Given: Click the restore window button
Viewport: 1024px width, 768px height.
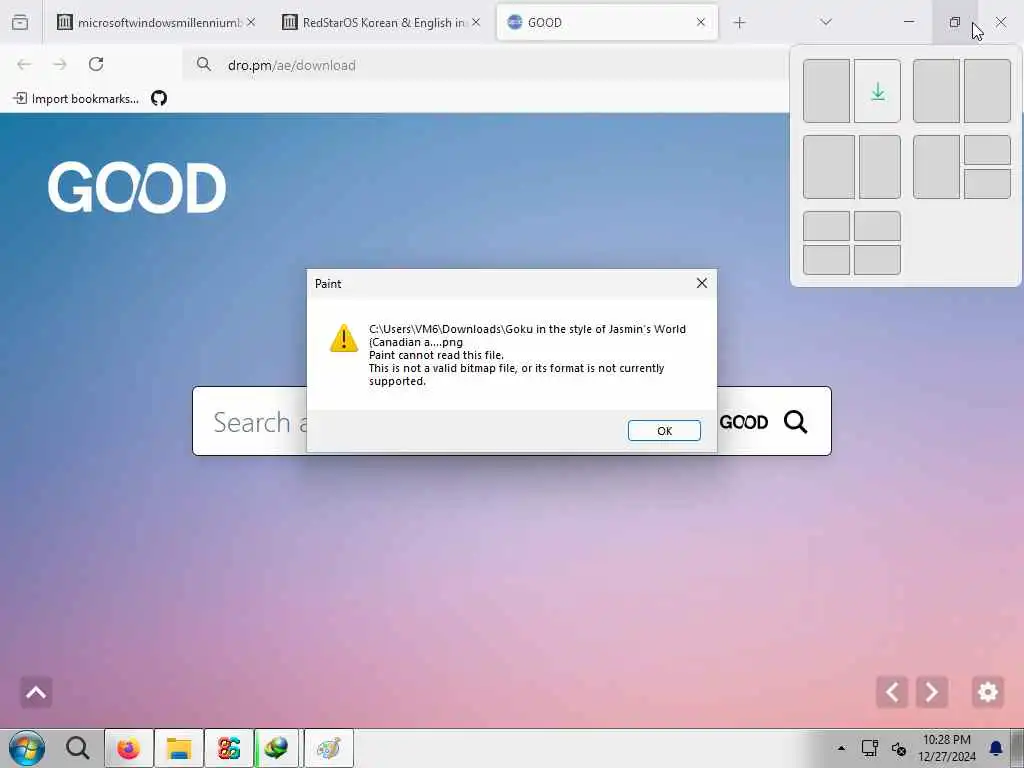Looking at the screenshot, I should click(x=955, y=22).
